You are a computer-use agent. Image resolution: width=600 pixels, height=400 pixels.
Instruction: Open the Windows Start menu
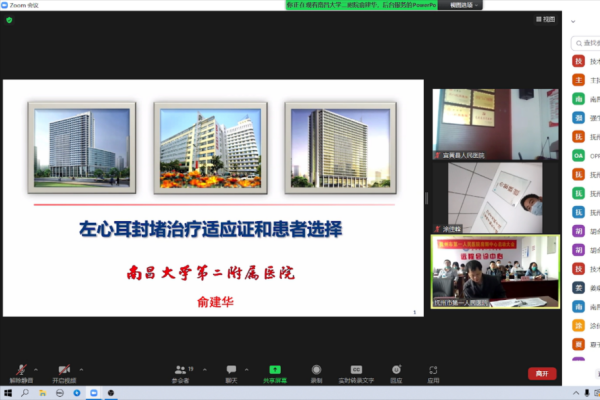8,393
